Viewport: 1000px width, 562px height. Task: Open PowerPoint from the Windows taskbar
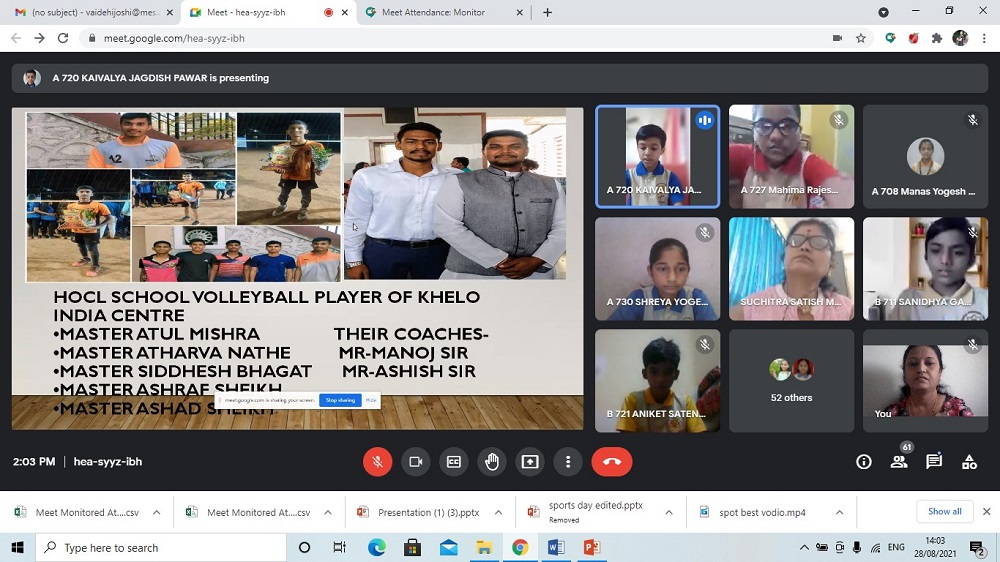click(591, 547)
